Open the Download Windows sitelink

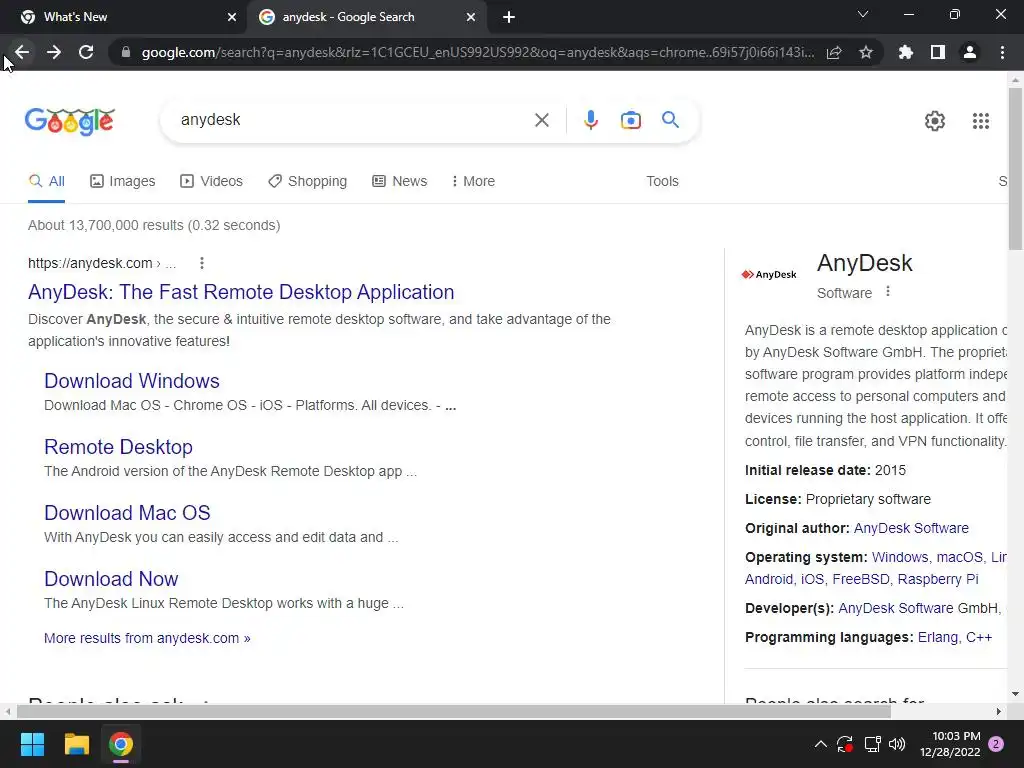132,381
